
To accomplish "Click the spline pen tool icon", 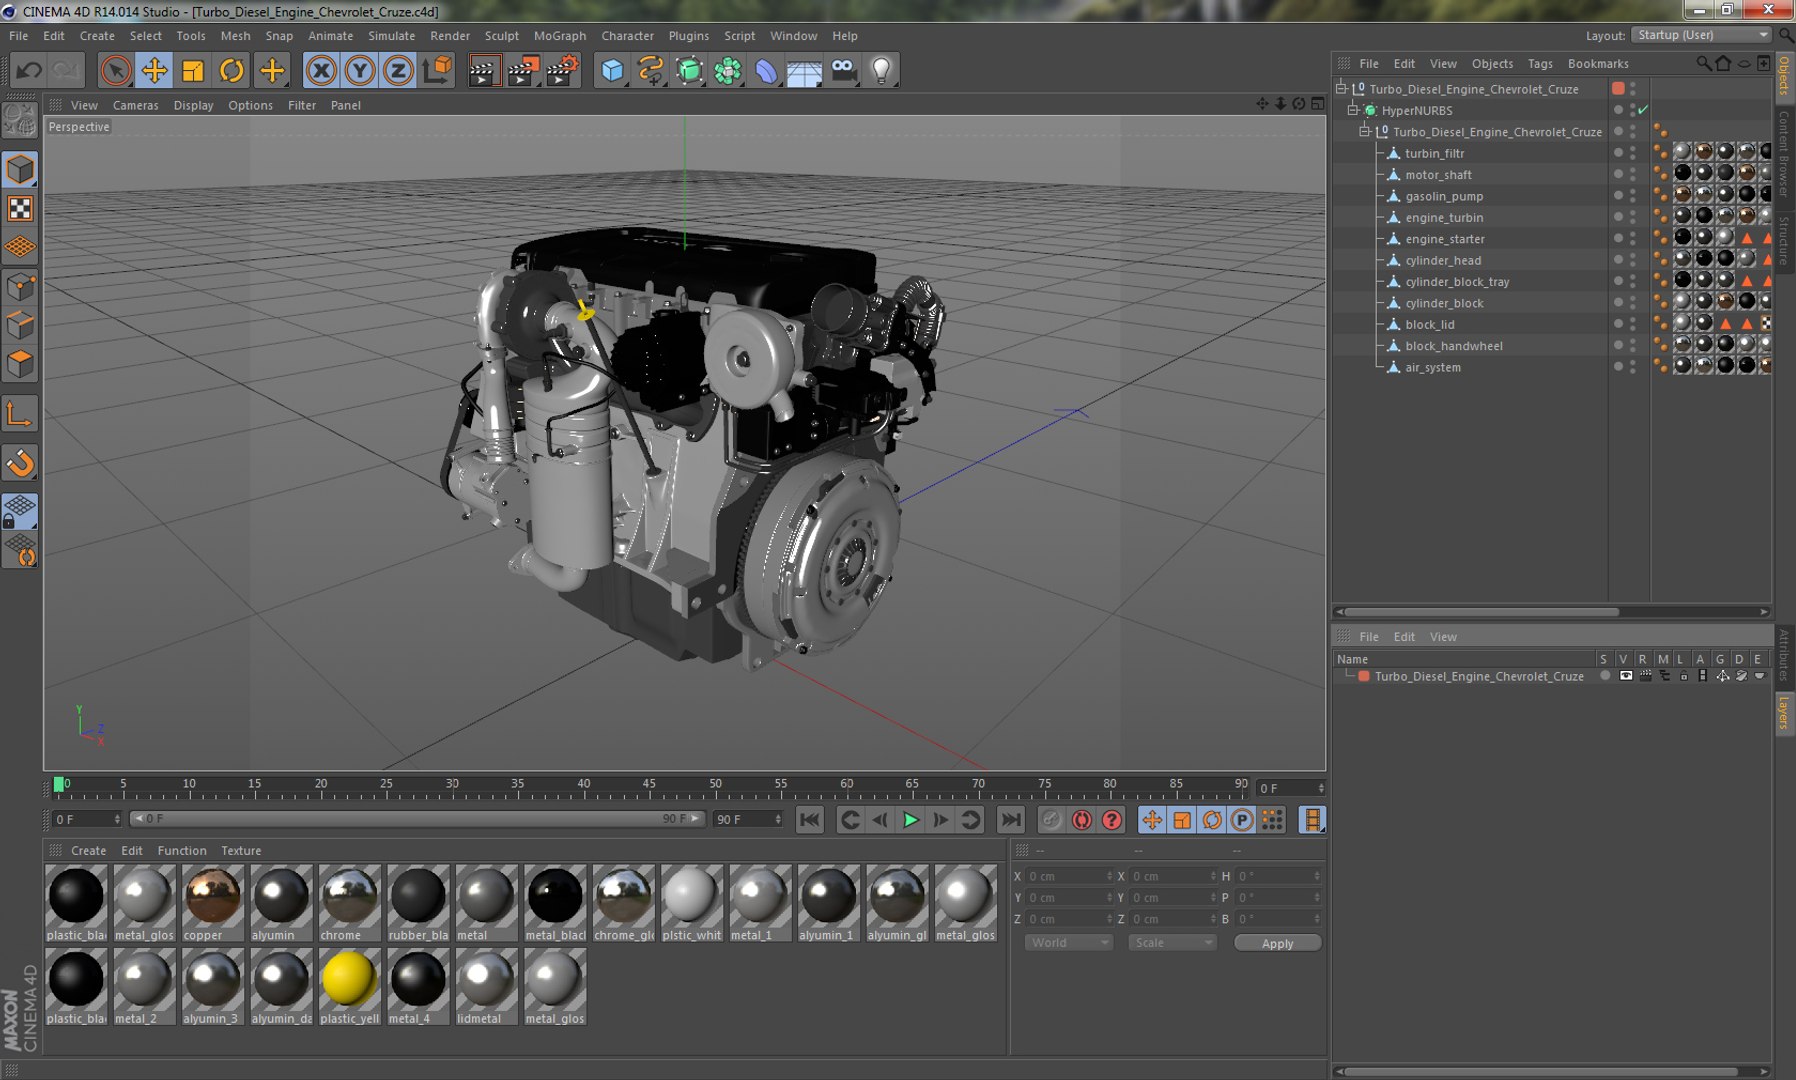I will coord(651,70).
